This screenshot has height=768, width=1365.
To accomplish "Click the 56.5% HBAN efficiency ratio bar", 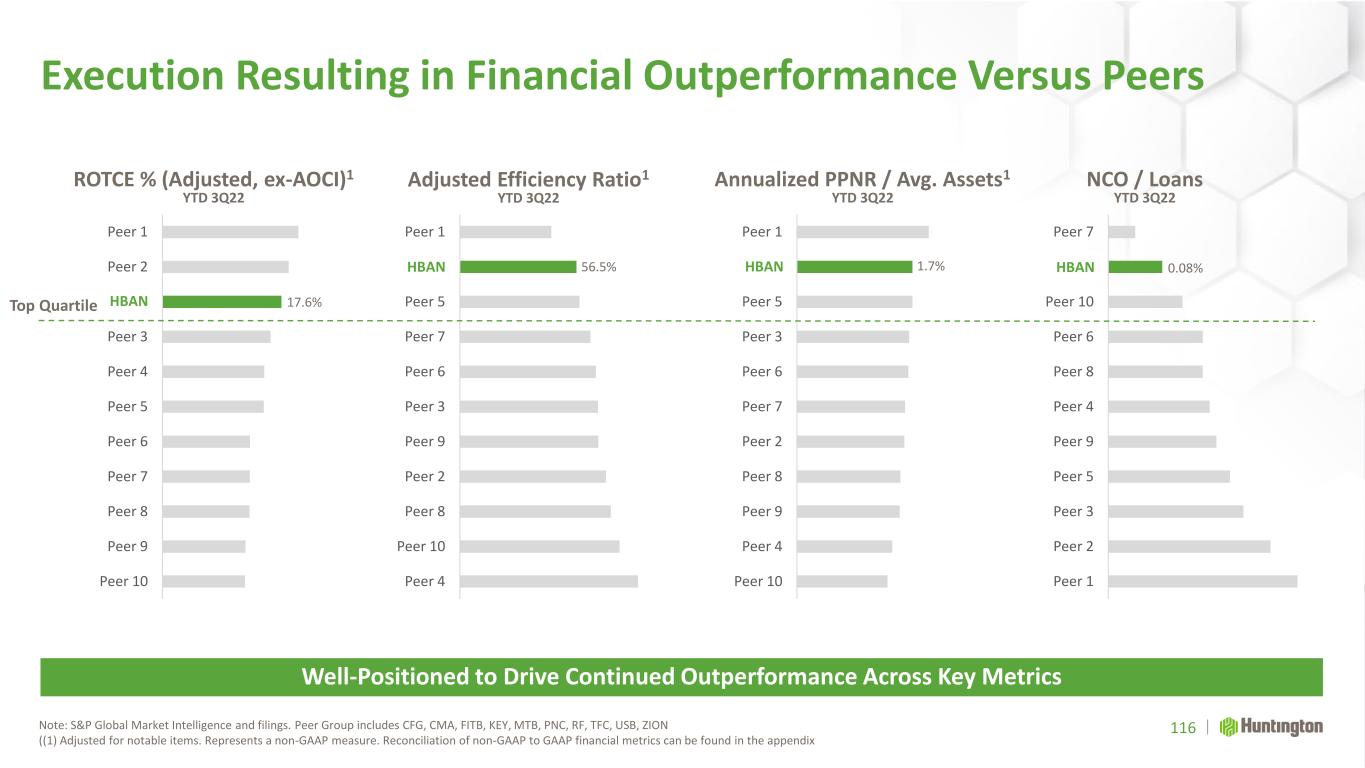I will (x=518, y=267).
